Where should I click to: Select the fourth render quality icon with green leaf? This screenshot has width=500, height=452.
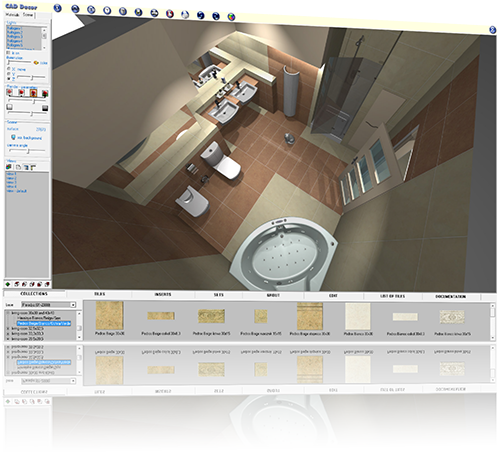[45, 94]
